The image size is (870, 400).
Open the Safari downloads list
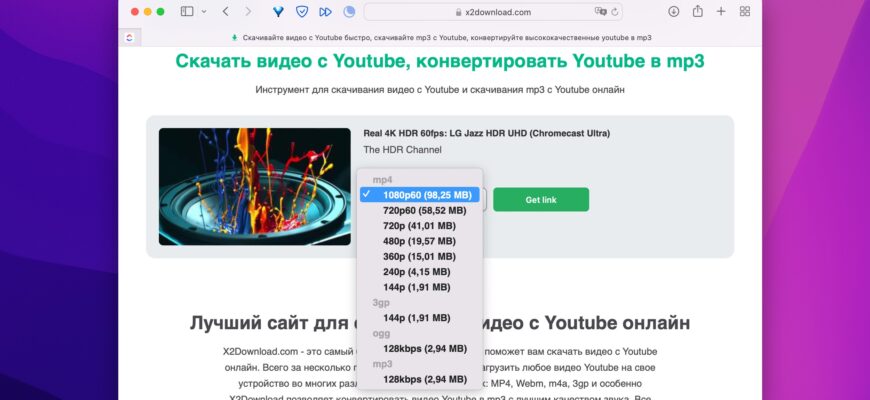(x=673, y=12)
